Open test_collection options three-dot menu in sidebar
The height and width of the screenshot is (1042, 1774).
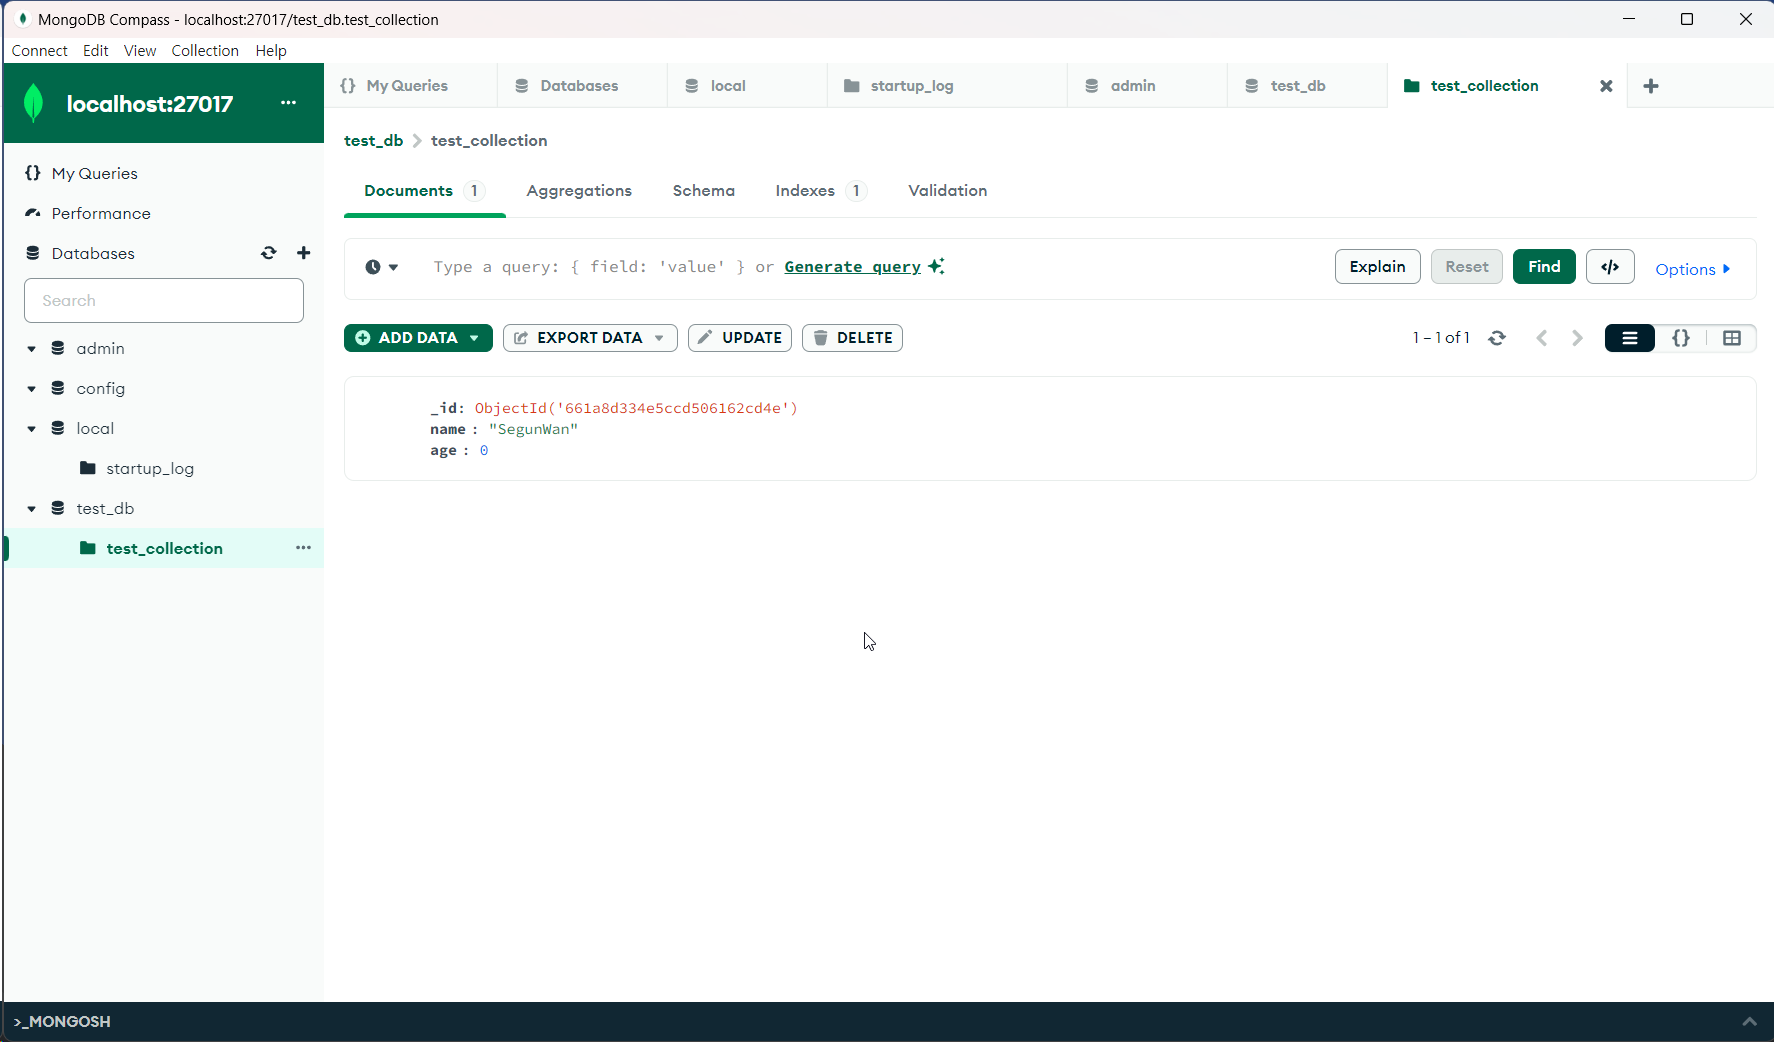coord(303,548)
